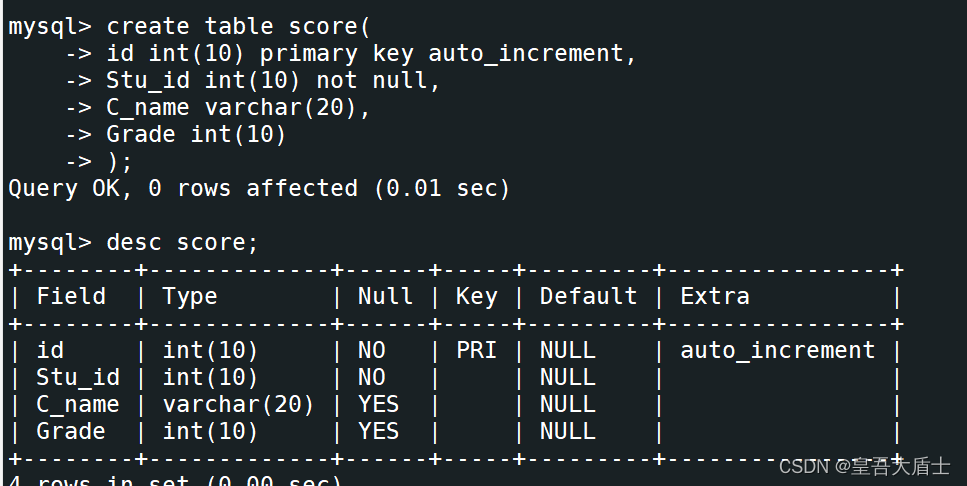Click the YES value in C_name row
Image resolution: width=967 pixels, height=486 pixels.
[x=379, y=405]
